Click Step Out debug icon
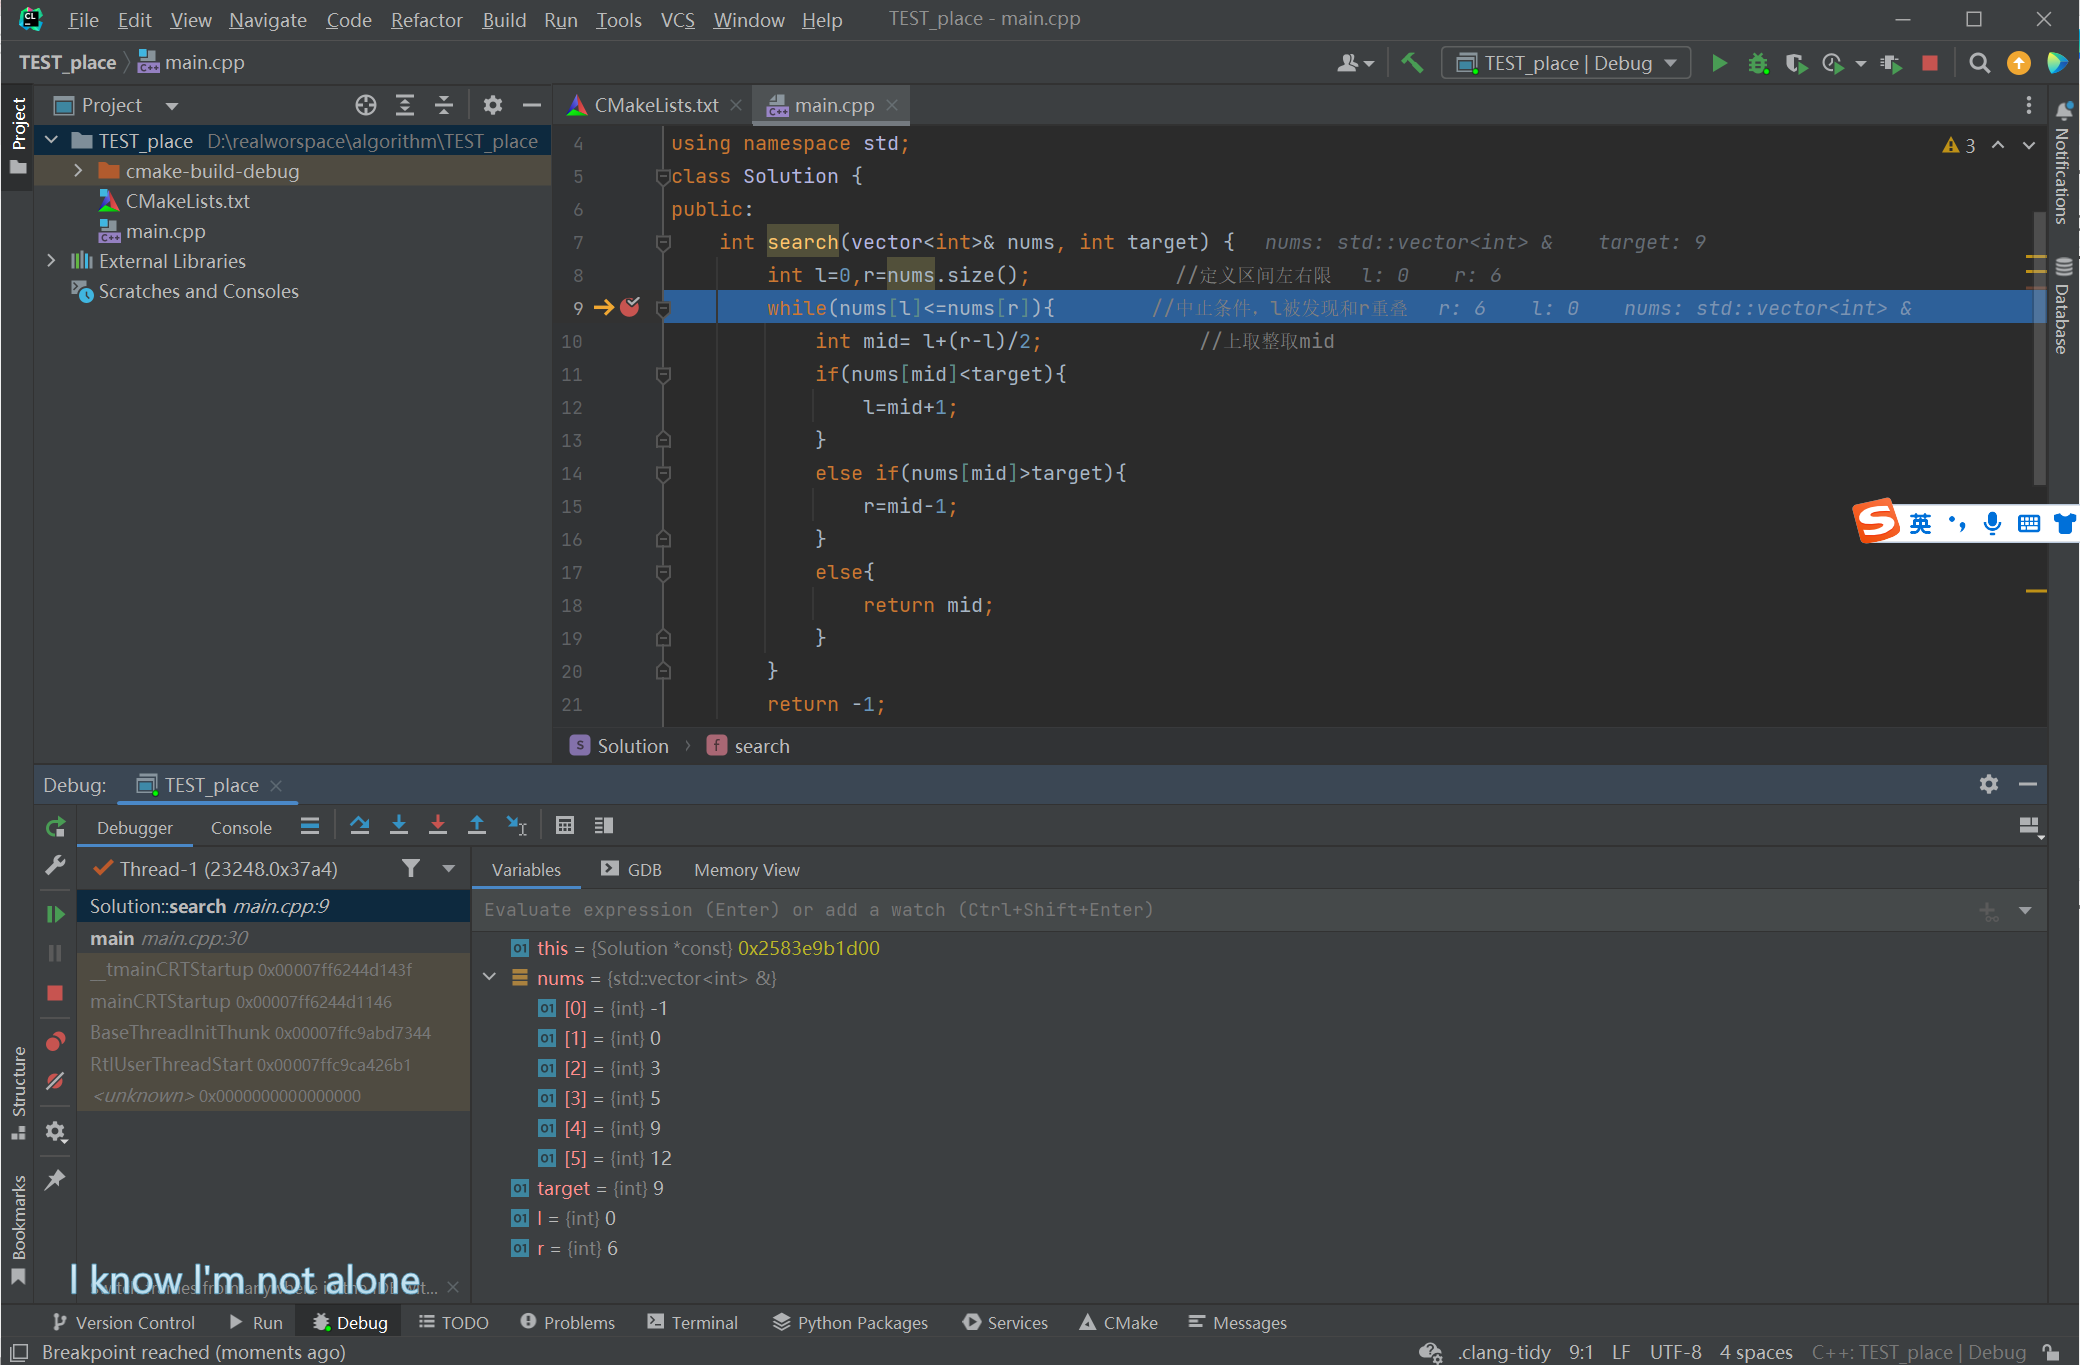 pyautogui.click(x=477, y=825)
